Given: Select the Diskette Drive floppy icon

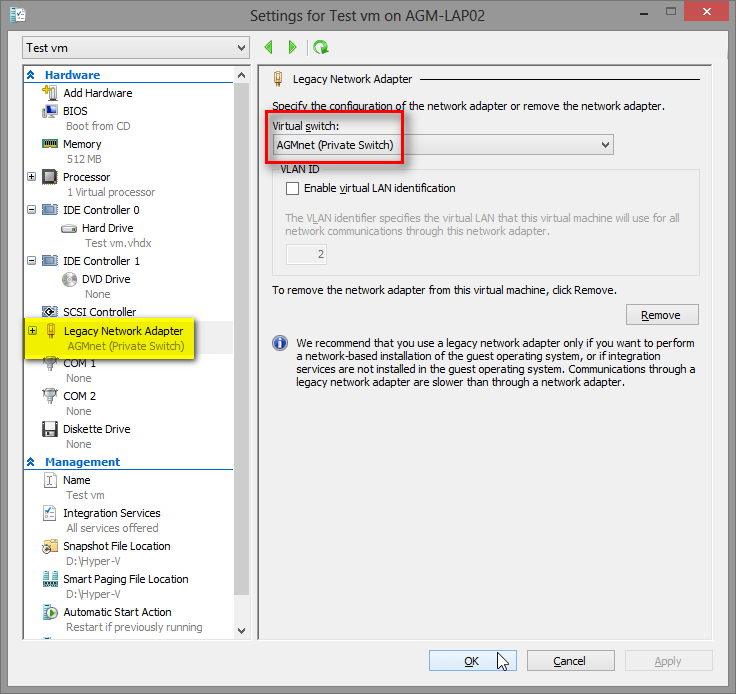Looking at the screenshot, I should click(50, 429).
